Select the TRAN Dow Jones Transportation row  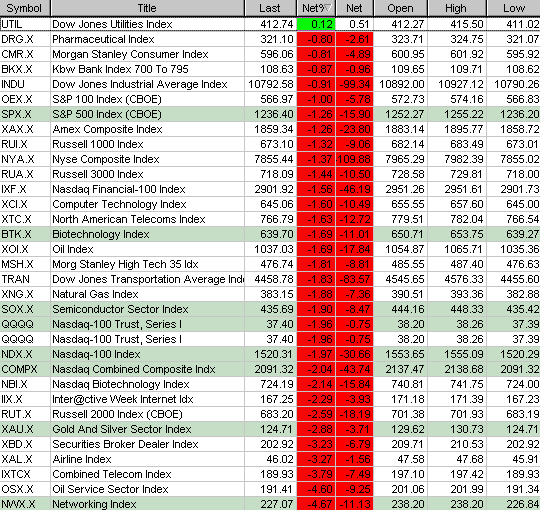(270, 279)
